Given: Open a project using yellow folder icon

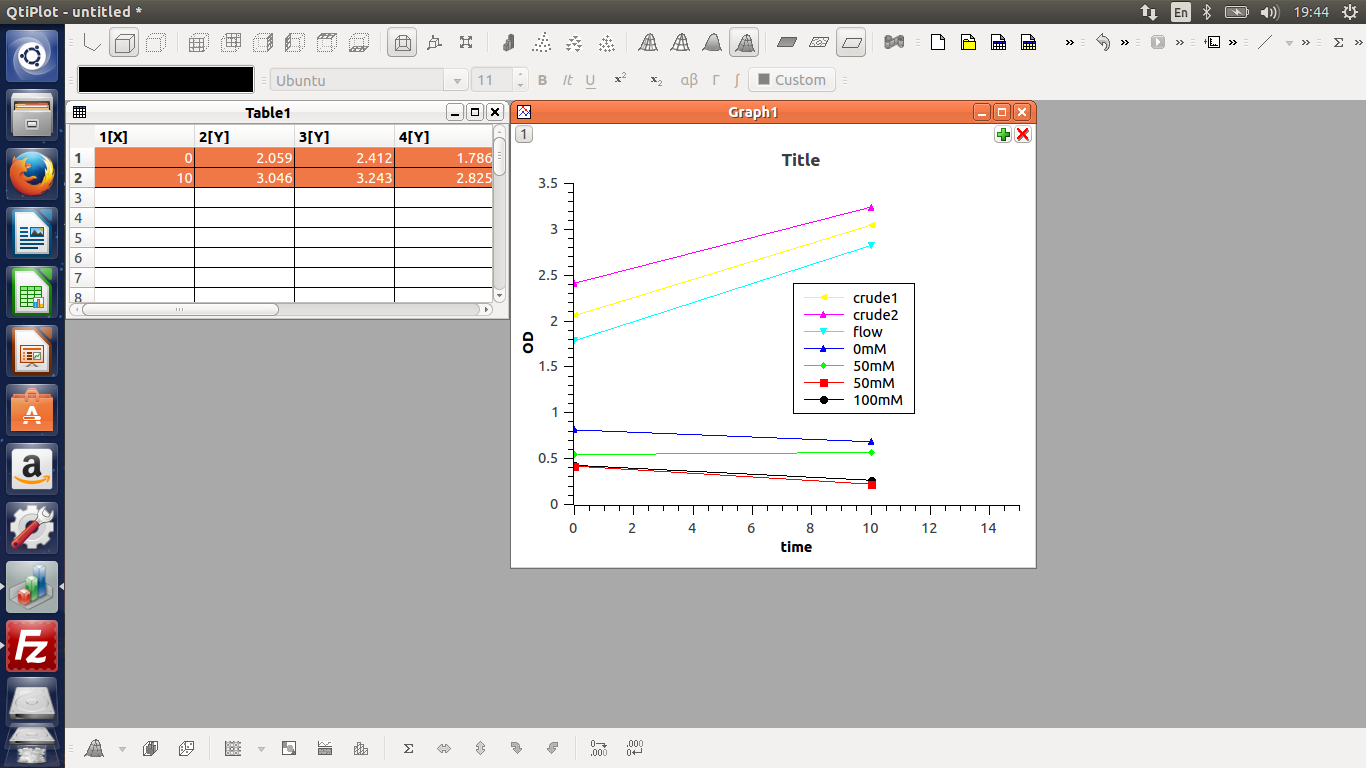Looking at the screenshot, I should tap(968, 43).
